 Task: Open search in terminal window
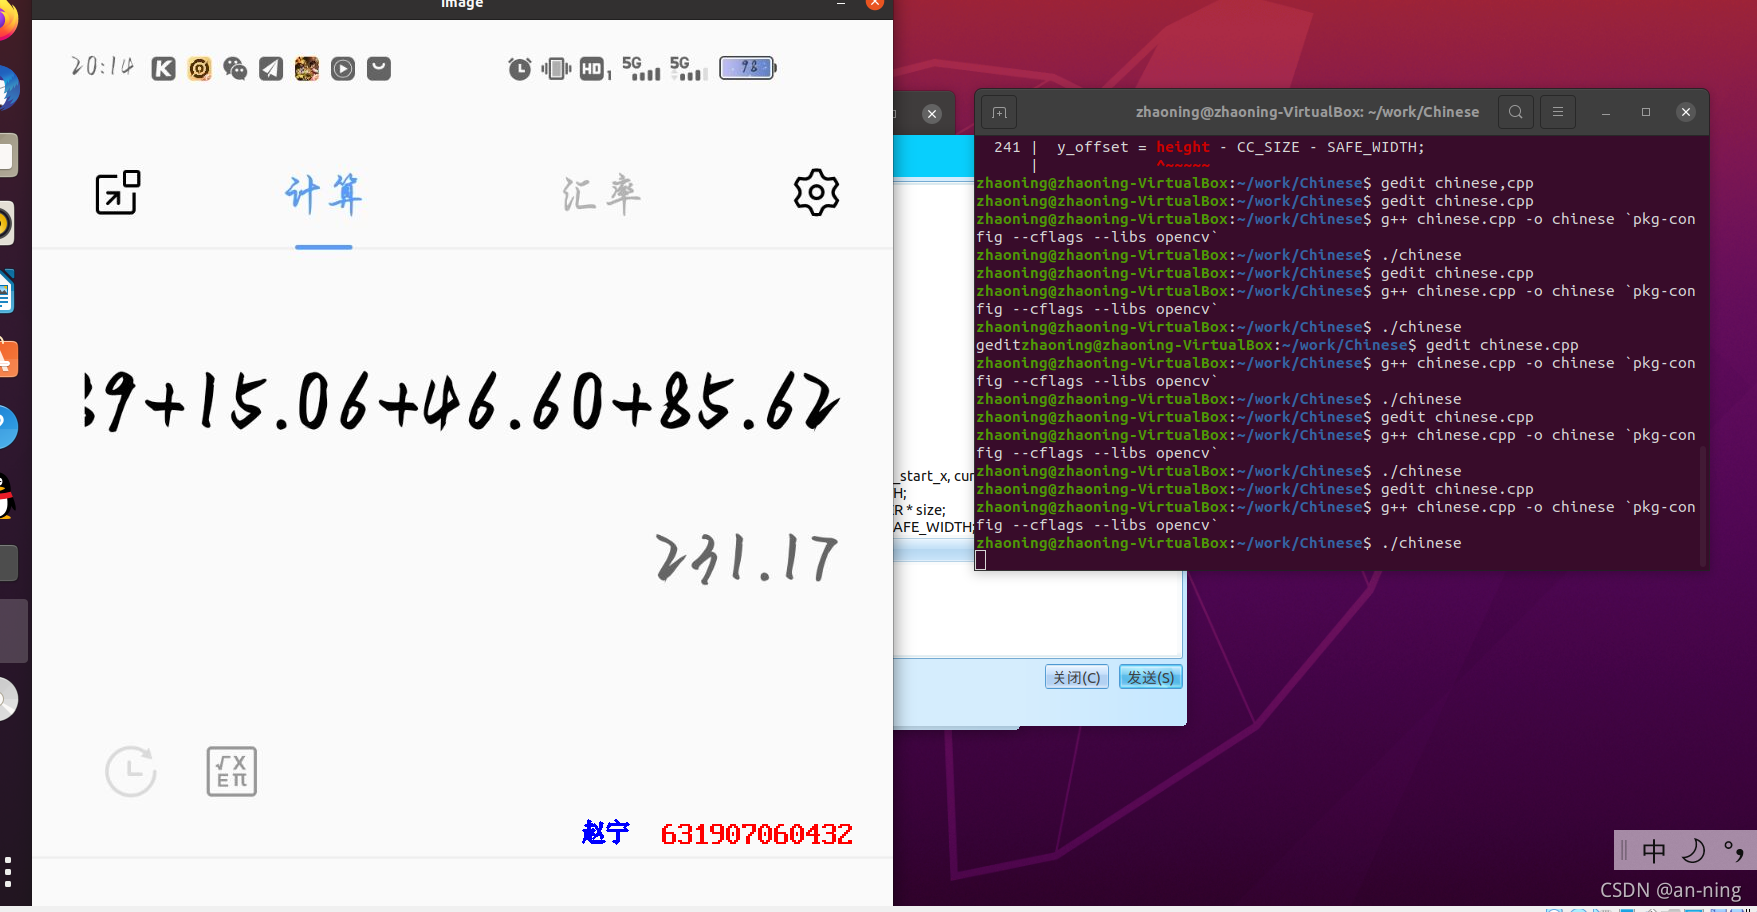(1516, 112)
